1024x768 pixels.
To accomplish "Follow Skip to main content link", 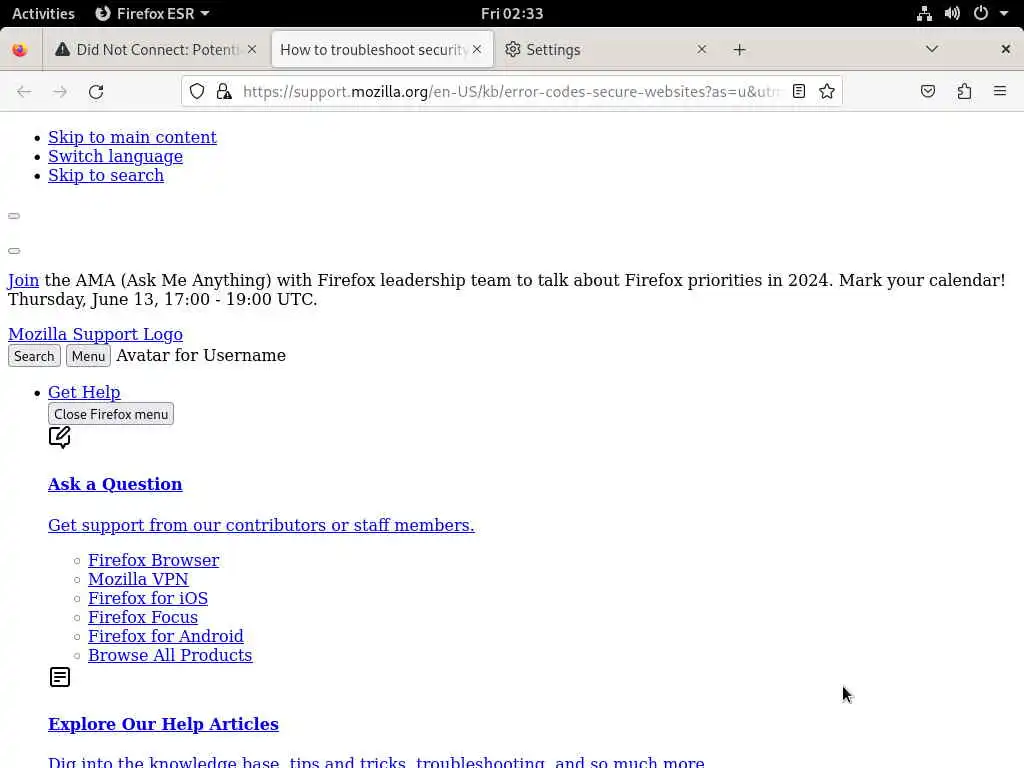I will click(x=133, y=137).
